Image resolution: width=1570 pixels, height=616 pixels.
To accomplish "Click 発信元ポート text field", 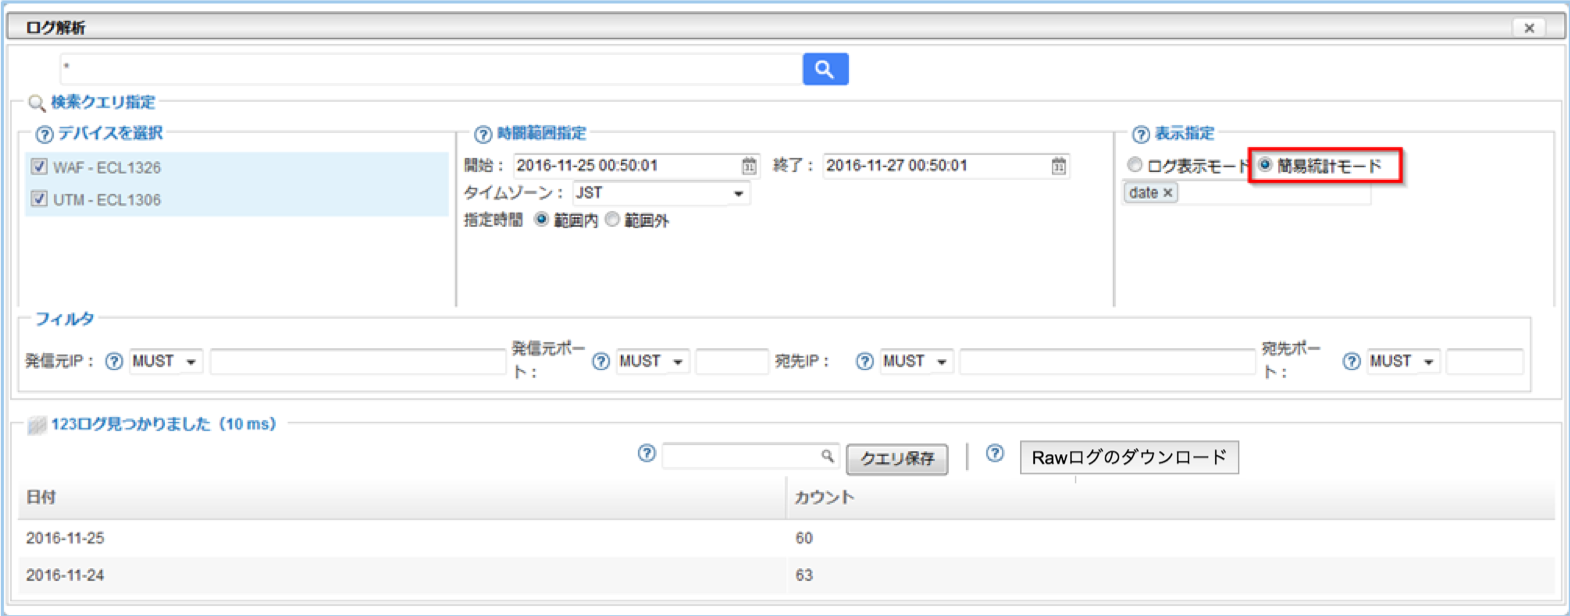I will tap(732, 362).
